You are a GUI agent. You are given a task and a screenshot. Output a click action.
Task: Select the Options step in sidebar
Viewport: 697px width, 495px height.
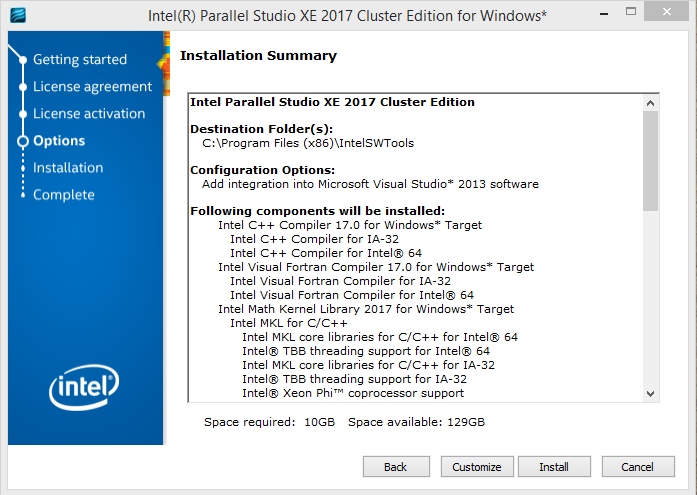coord(59,141)
